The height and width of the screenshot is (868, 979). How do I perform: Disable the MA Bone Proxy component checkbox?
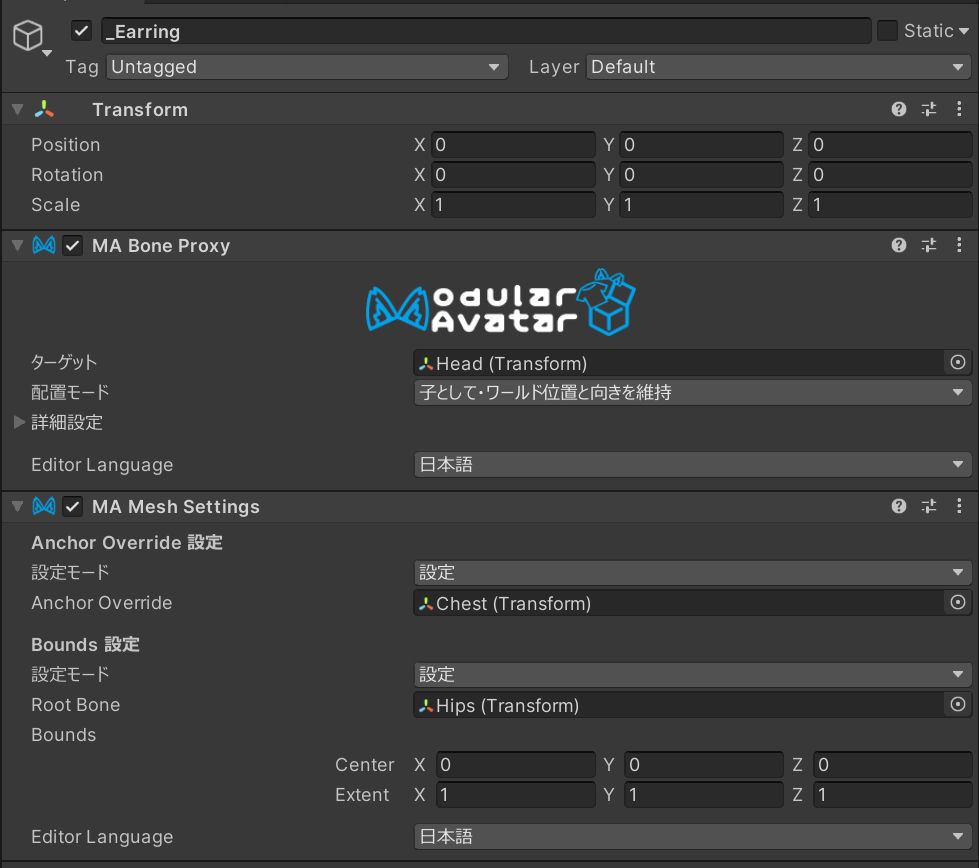point(72,245)
